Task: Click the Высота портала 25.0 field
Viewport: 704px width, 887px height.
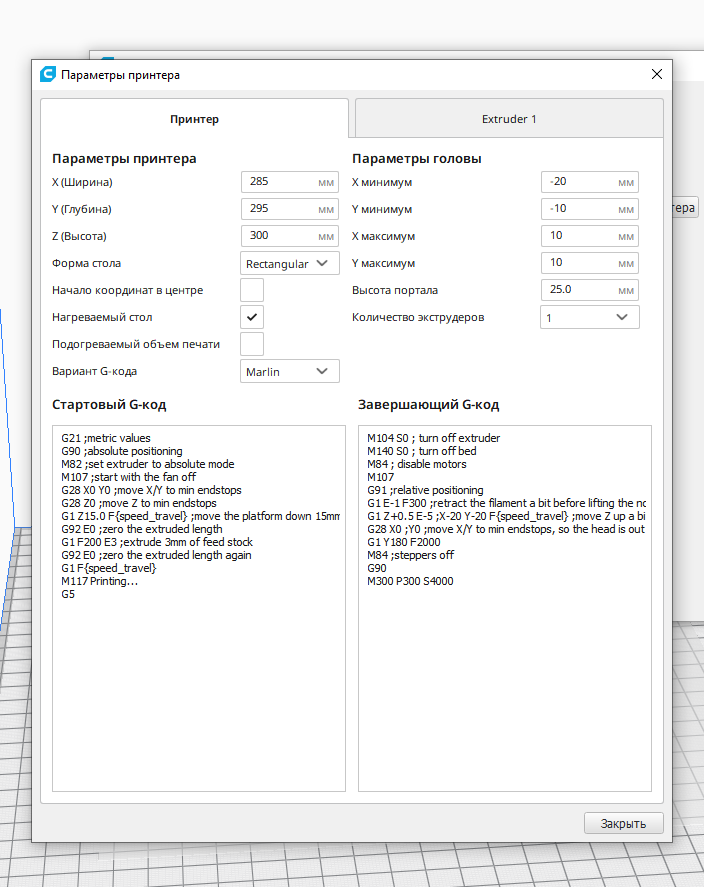Action: [x=590, y=290]
